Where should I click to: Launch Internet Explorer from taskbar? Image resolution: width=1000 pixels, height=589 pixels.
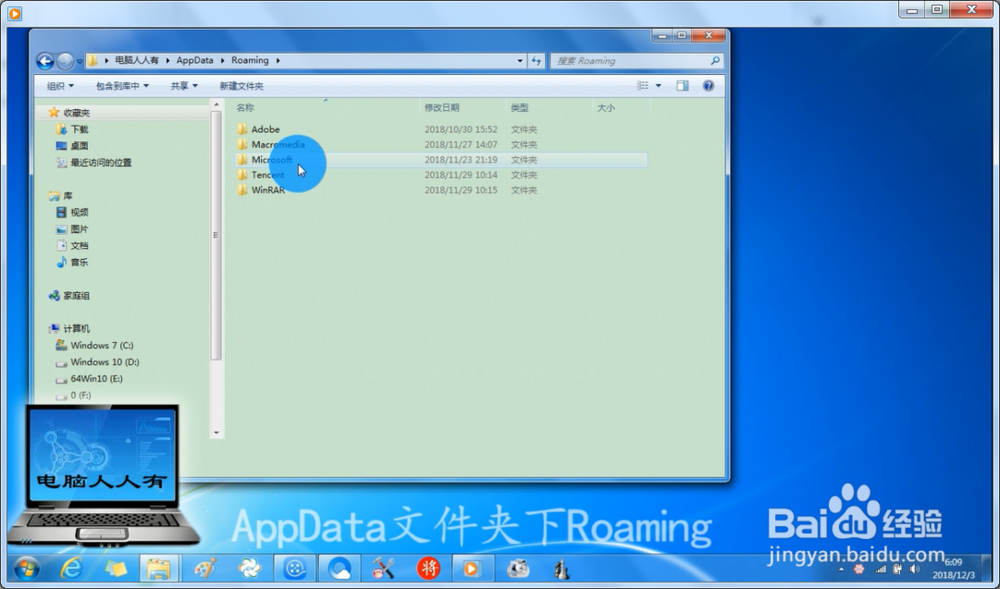coord(71,568)
